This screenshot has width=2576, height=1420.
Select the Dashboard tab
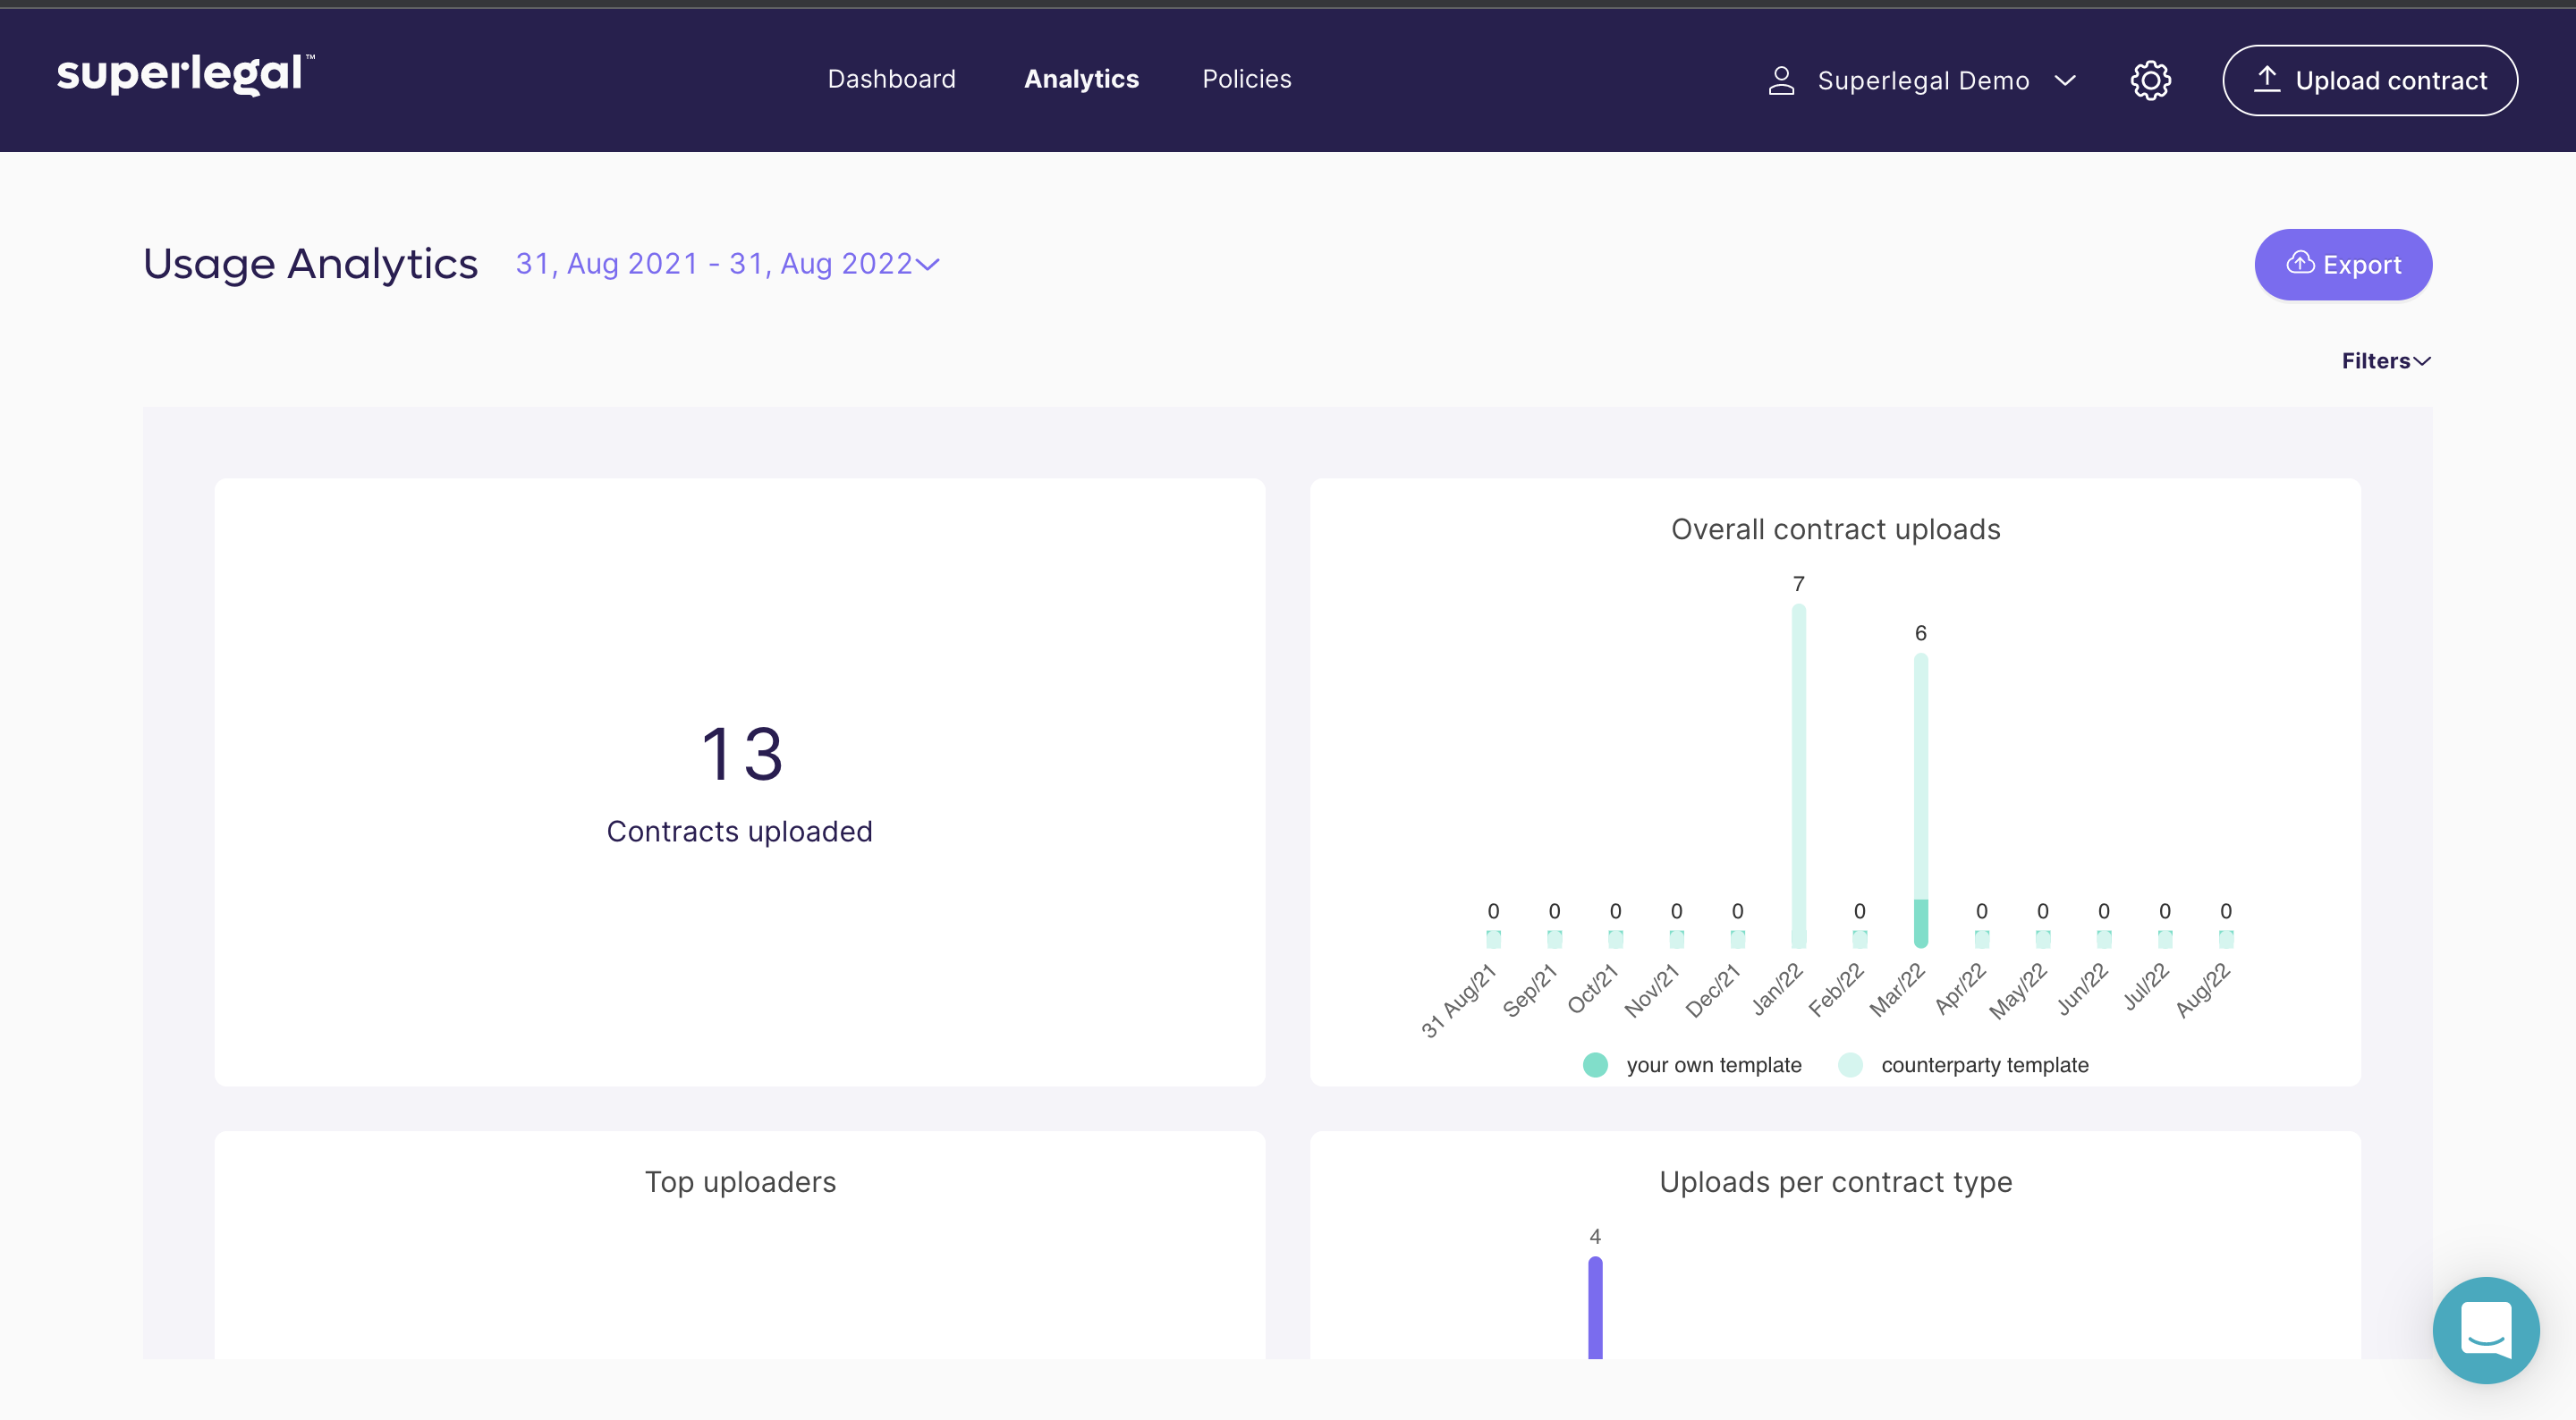click(892, 79)
